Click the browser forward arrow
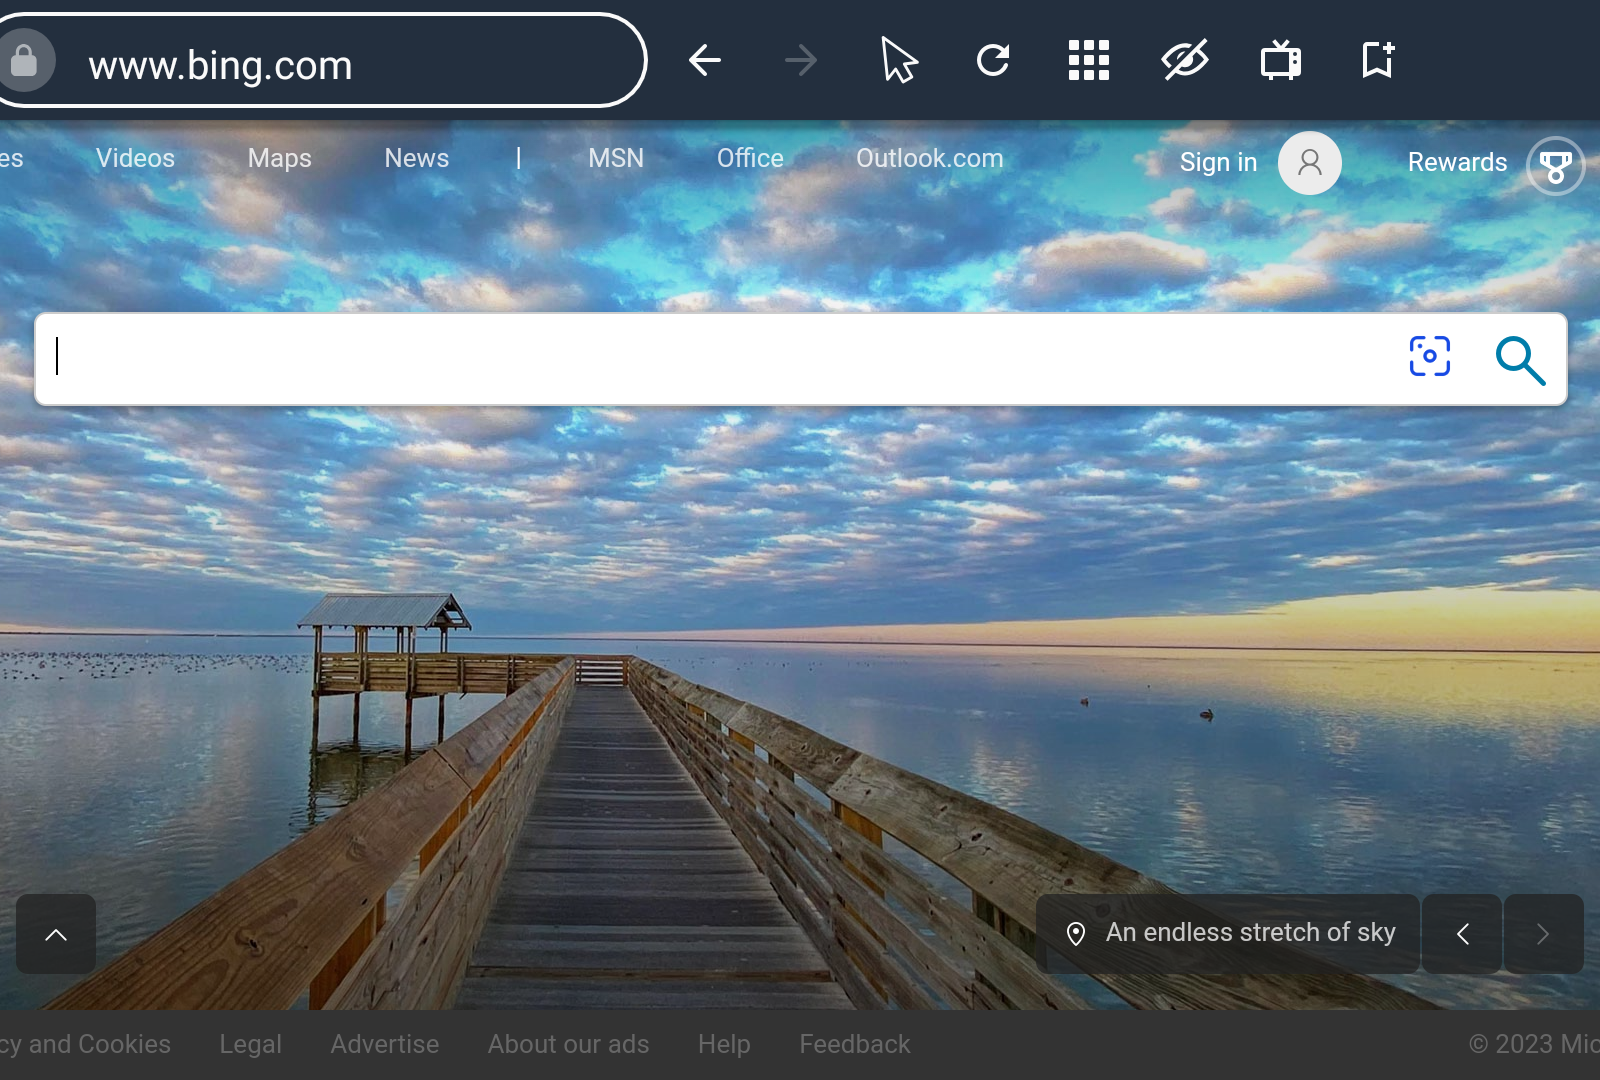 tap(800, 61)
